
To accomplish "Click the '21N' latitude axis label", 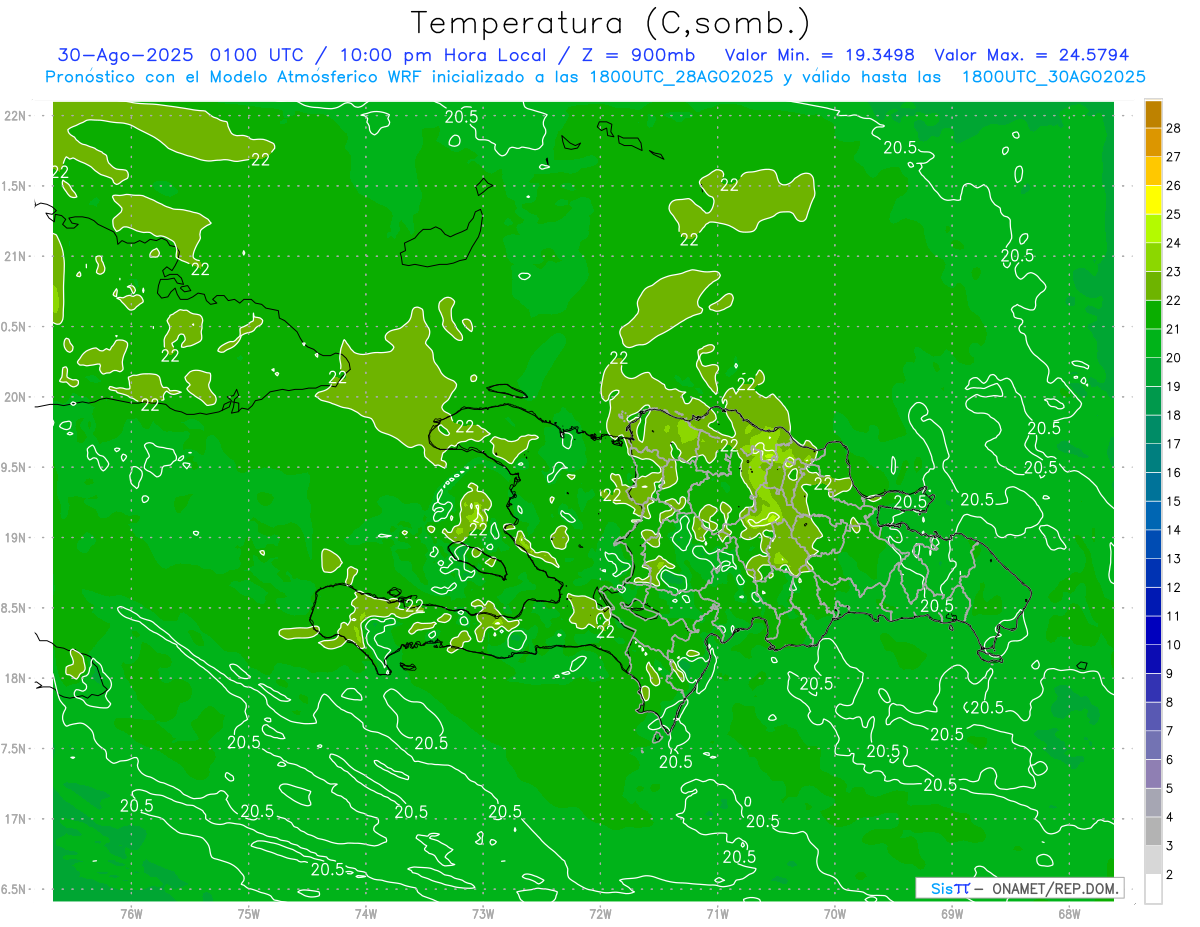I will [16, 256].
